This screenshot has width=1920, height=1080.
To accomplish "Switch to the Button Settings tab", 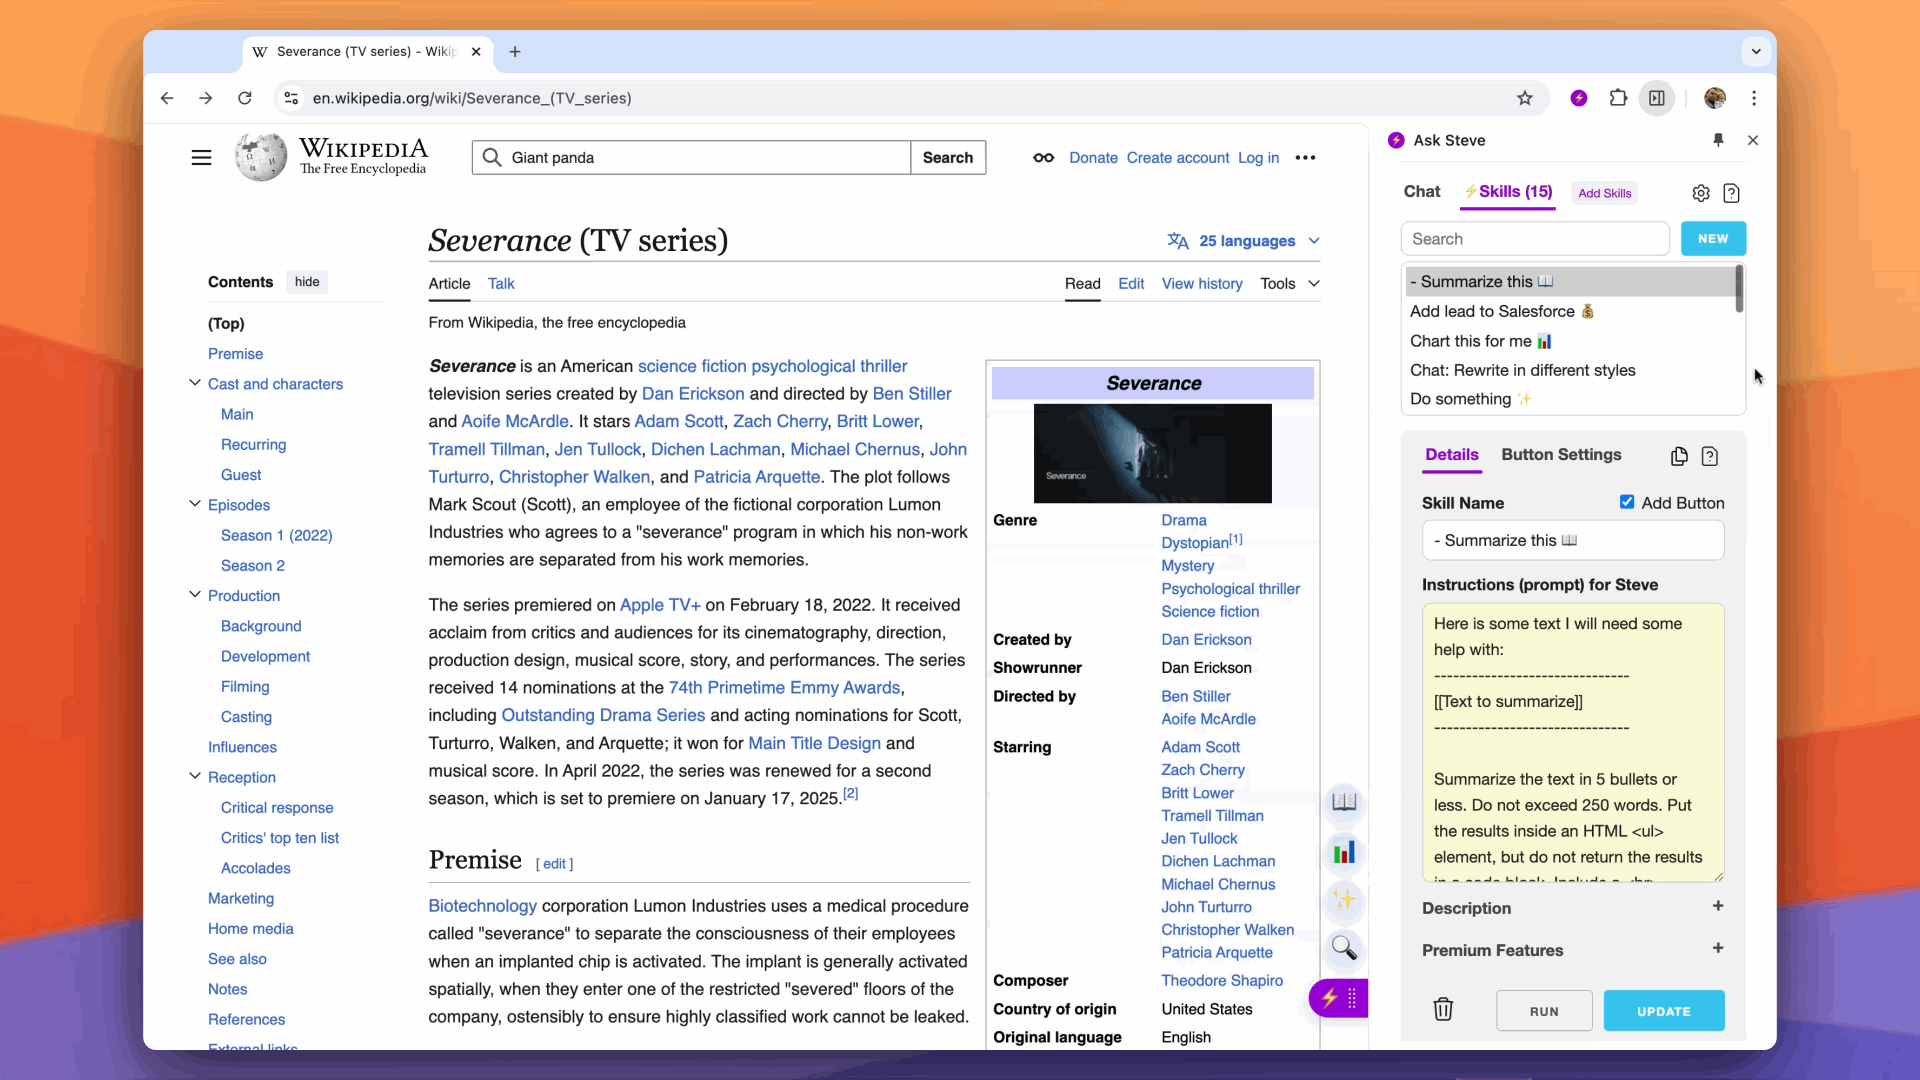I will (x=1560, y=454).
